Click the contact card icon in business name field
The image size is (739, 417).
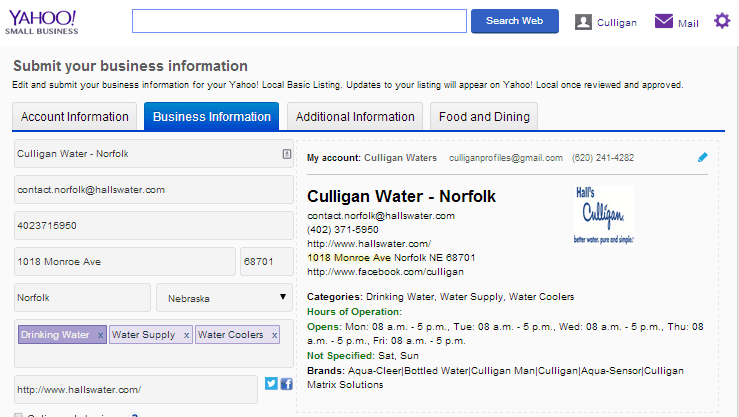pos(287,154)
